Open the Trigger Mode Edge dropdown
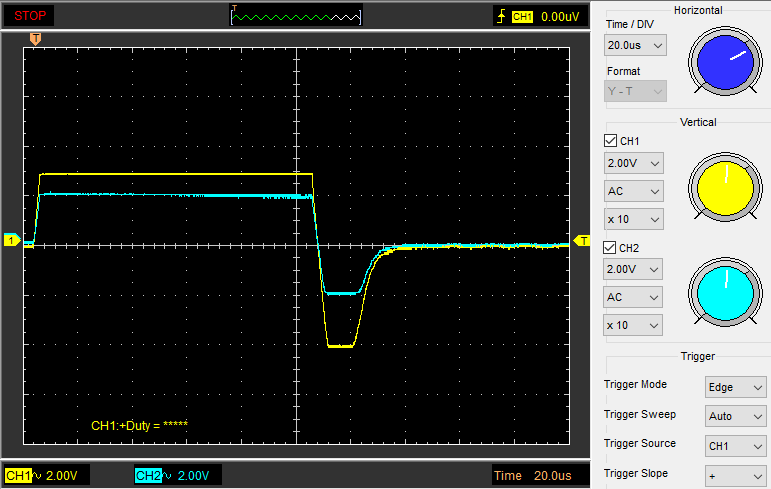771x489 pixels. coord(735,386)
